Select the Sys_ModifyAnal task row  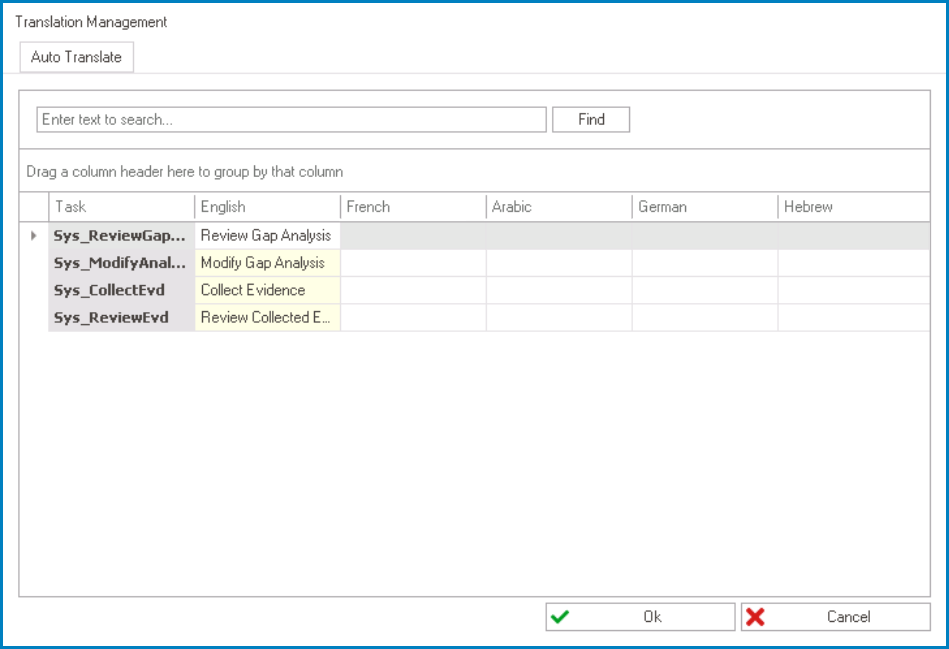(120, 263)
